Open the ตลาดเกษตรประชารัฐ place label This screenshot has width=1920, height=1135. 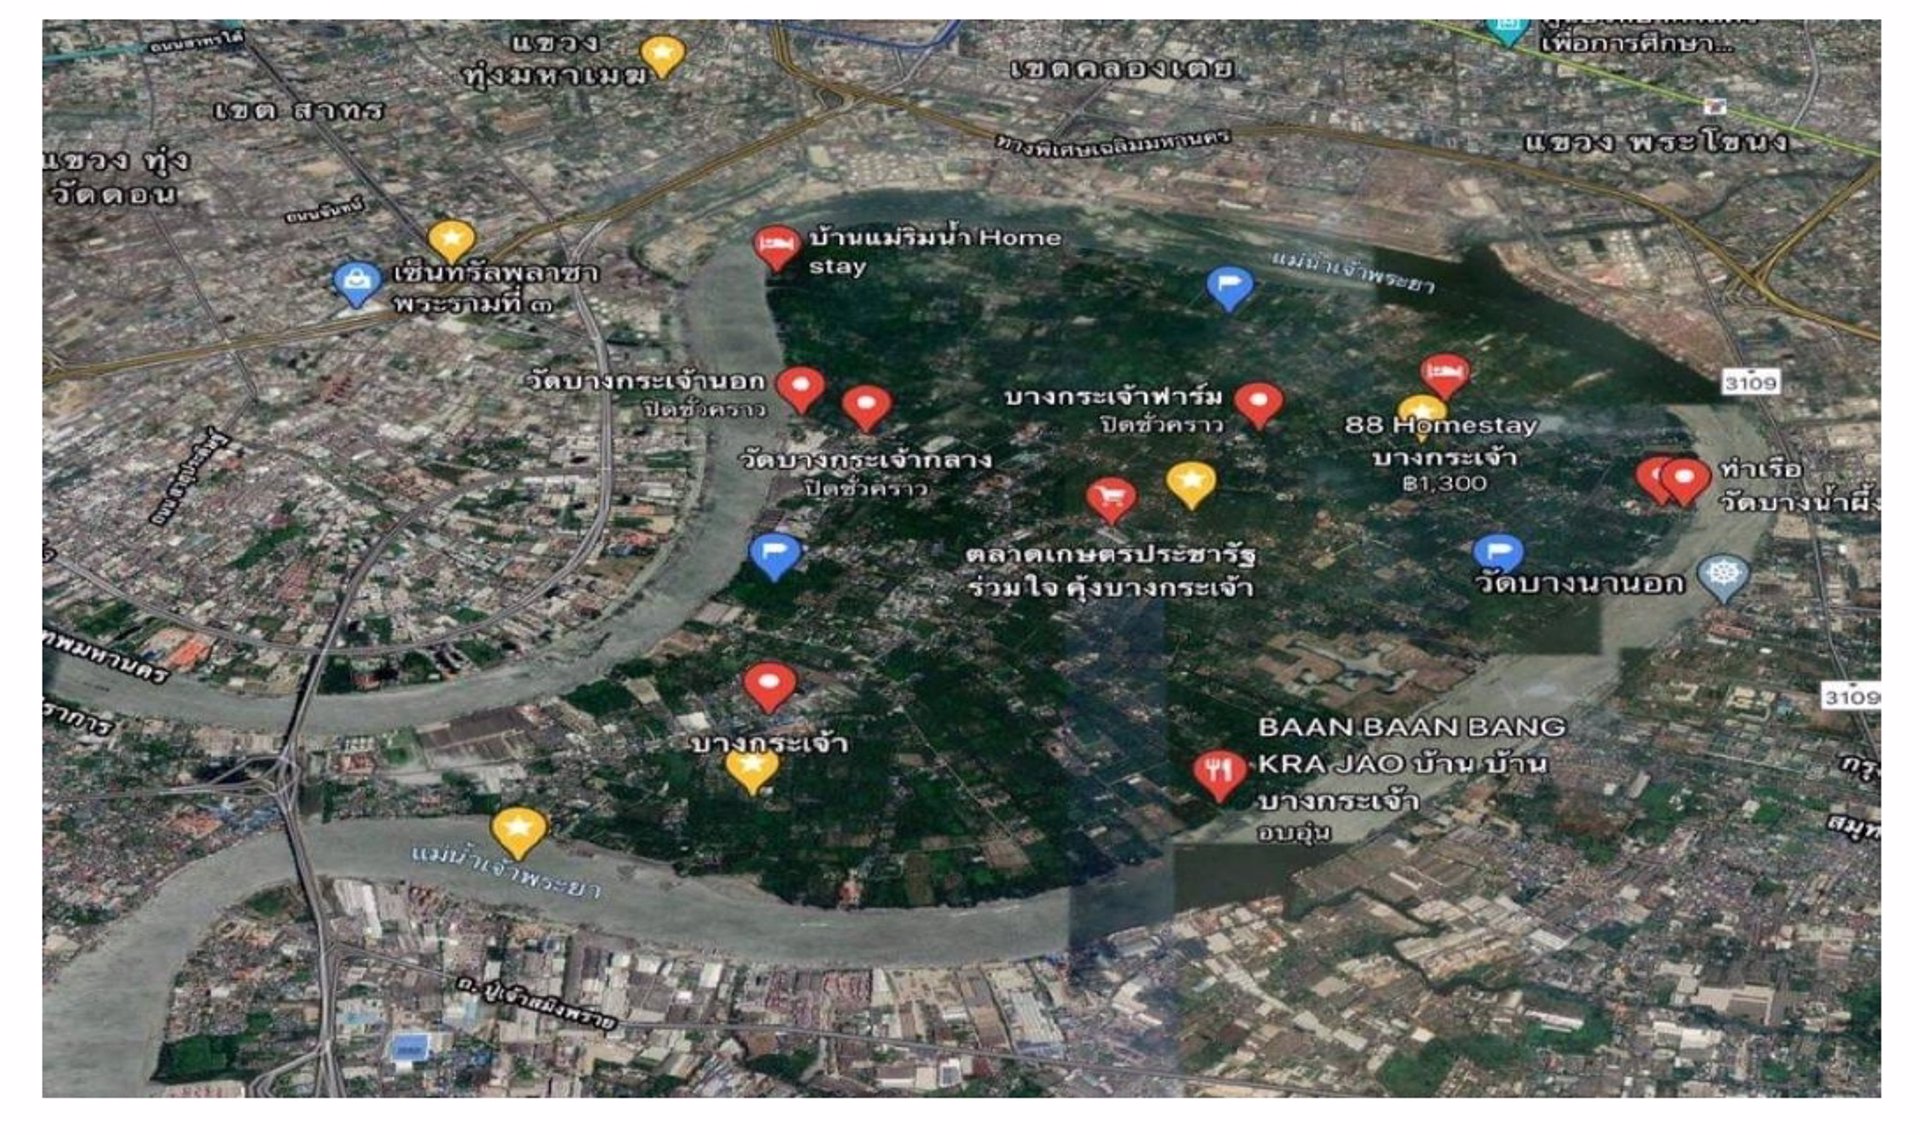point(1111,570)
